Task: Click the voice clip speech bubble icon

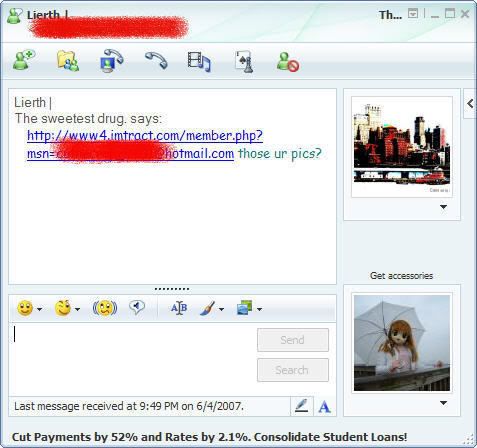Action: (x=137, y=307)
